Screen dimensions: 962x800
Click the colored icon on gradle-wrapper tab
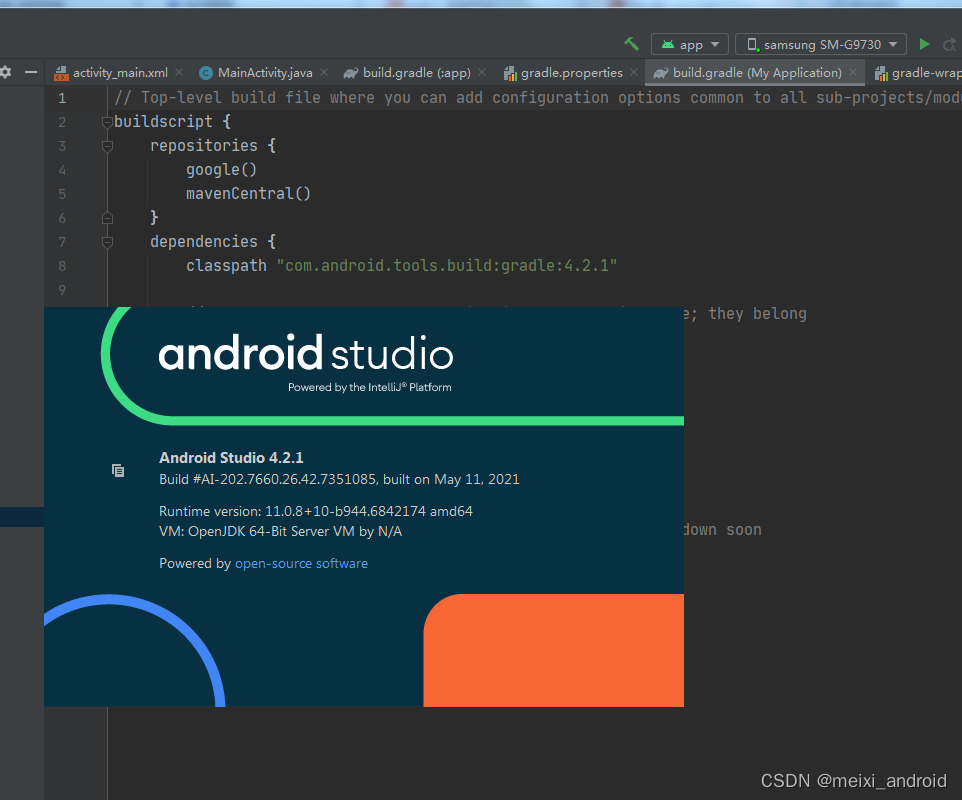881,72
